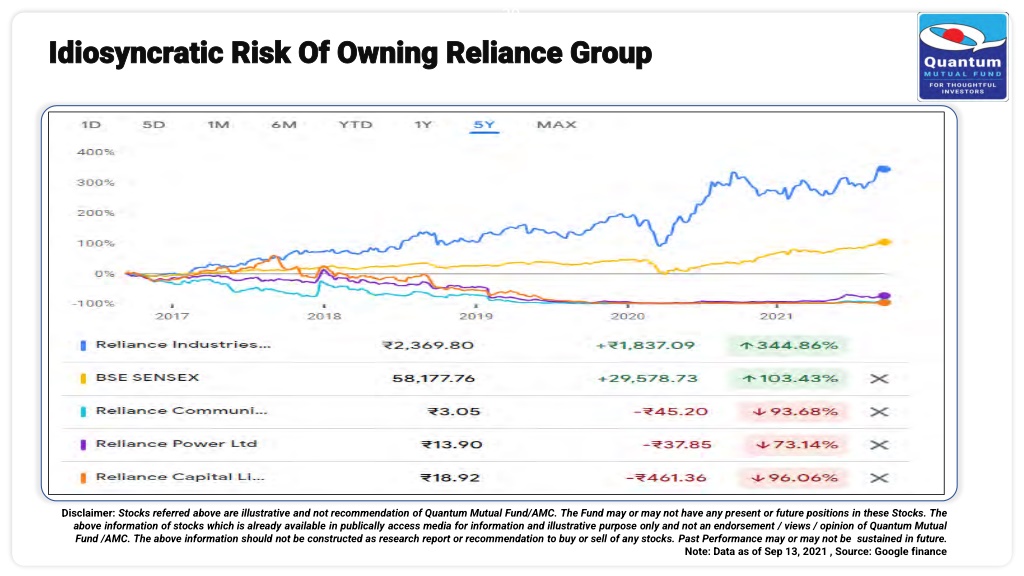Screen dimensions: 1024x576
Task: Click the 2018 x-axis label
Action: coord(324,316)
